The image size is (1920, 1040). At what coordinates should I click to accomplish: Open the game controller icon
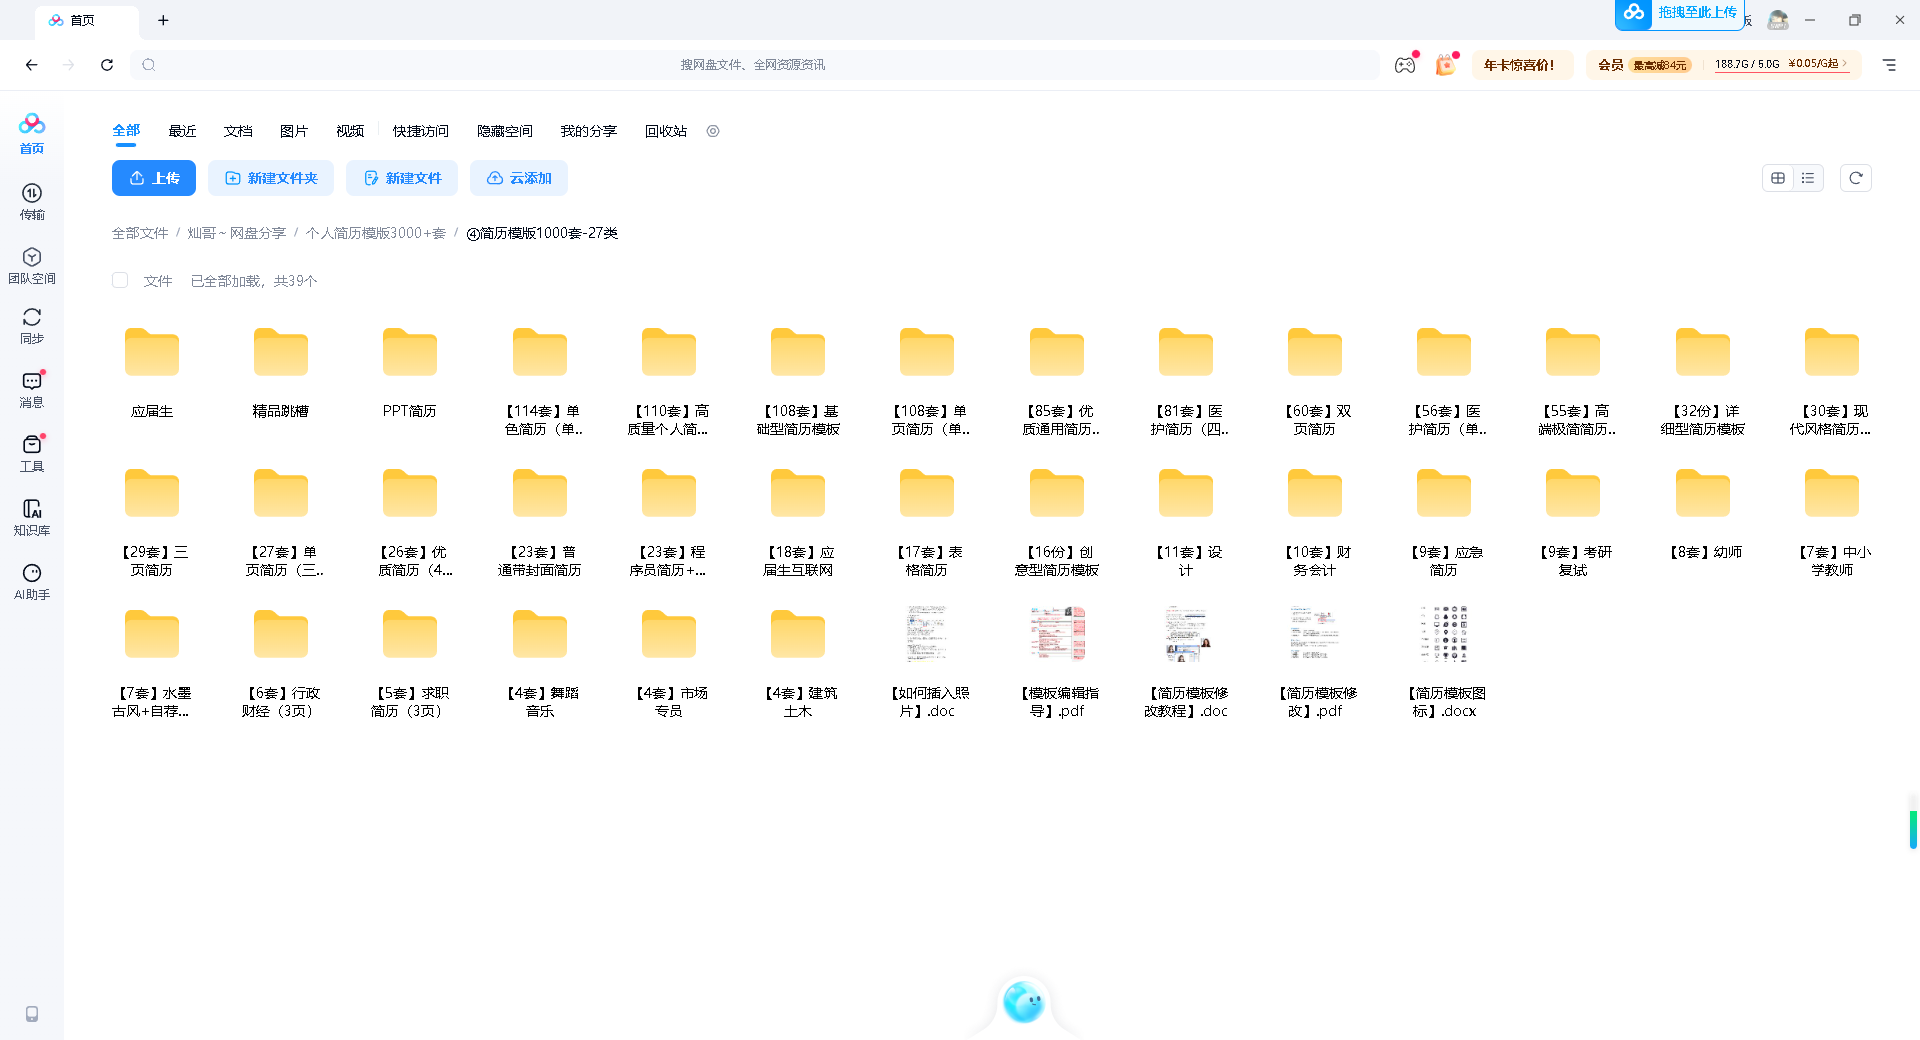click(x=1405, y=65)
